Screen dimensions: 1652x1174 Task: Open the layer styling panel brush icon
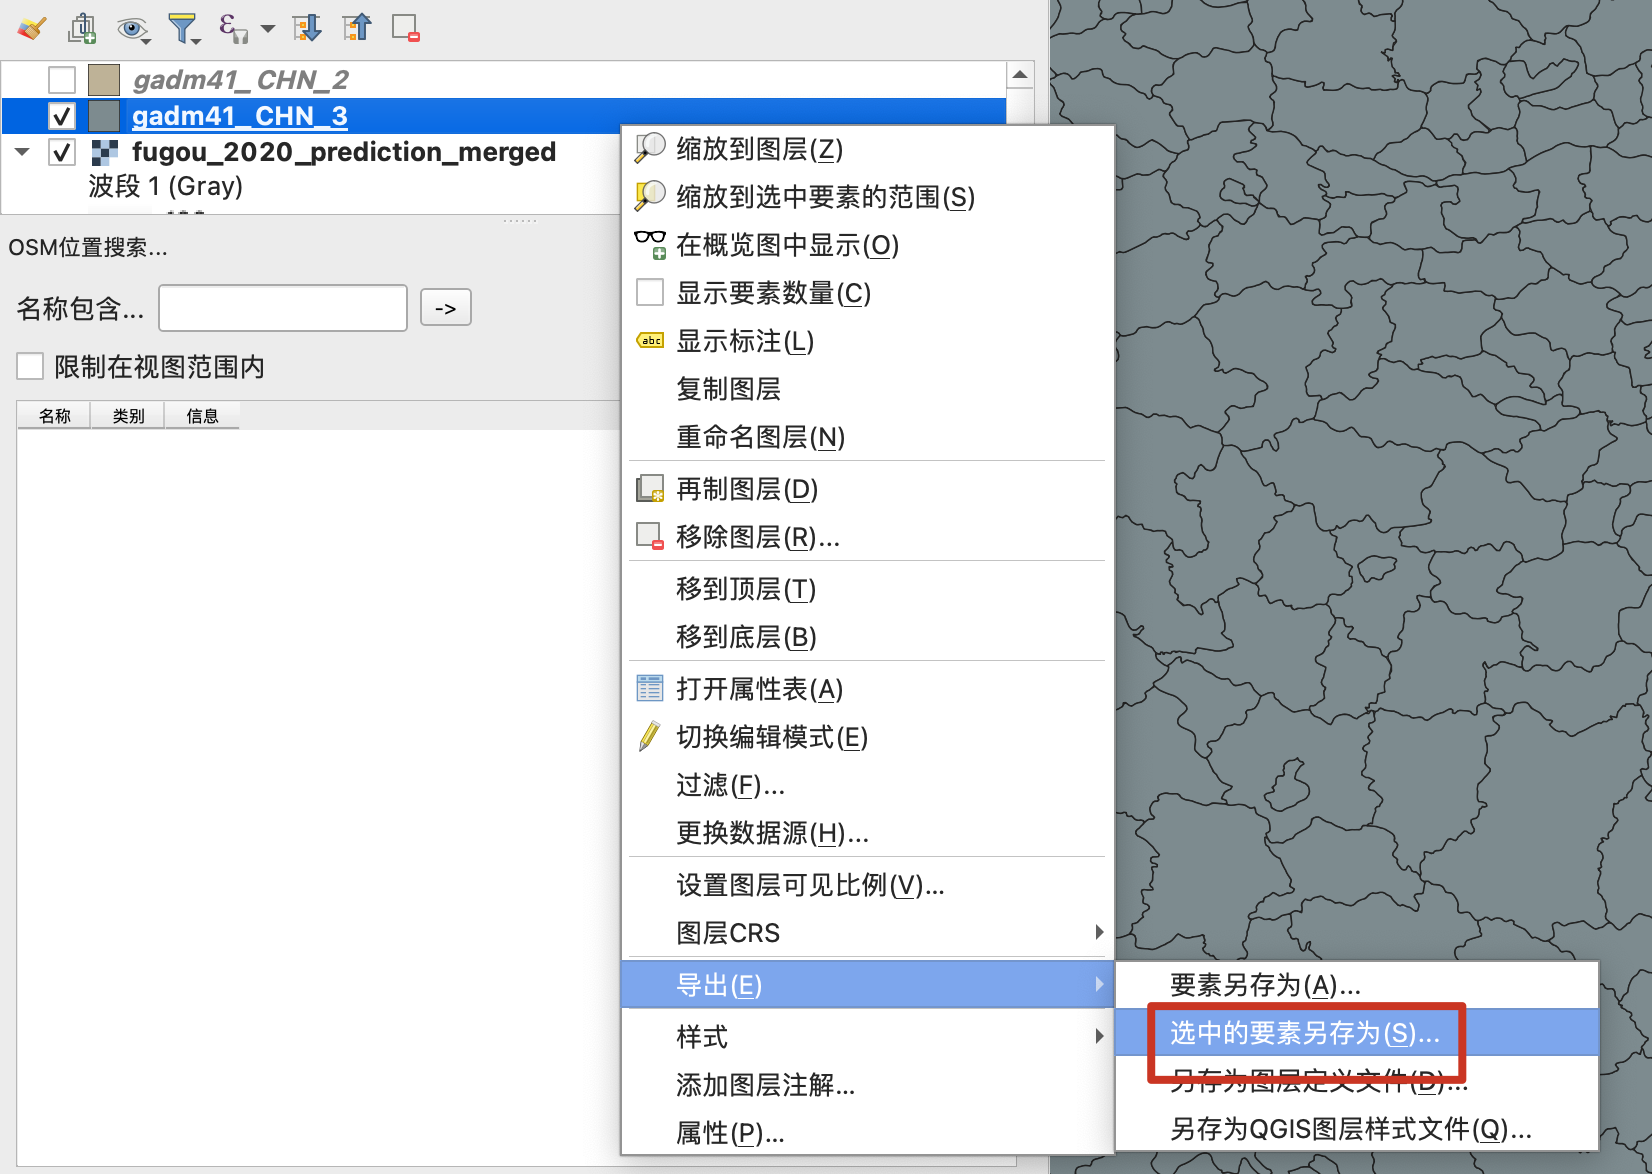[32, 28]
